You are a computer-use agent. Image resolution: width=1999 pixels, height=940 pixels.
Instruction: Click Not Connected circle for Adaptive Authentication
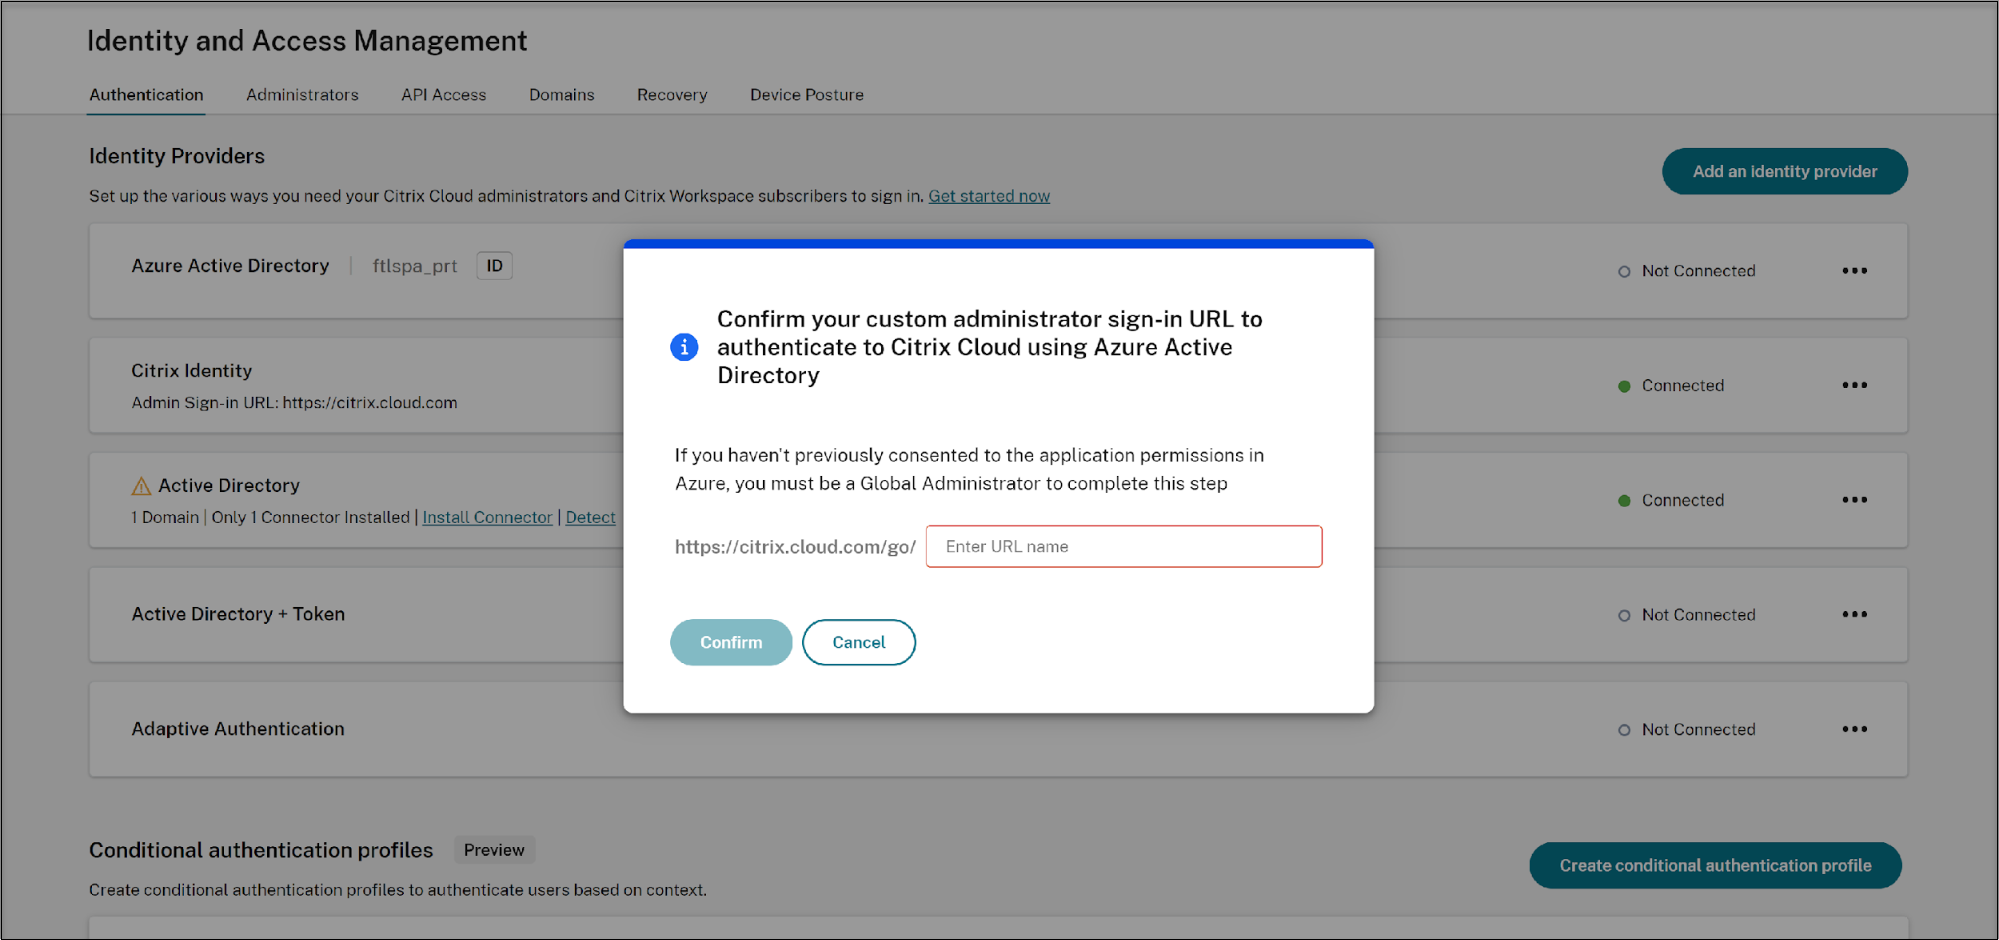(1624, 730)
